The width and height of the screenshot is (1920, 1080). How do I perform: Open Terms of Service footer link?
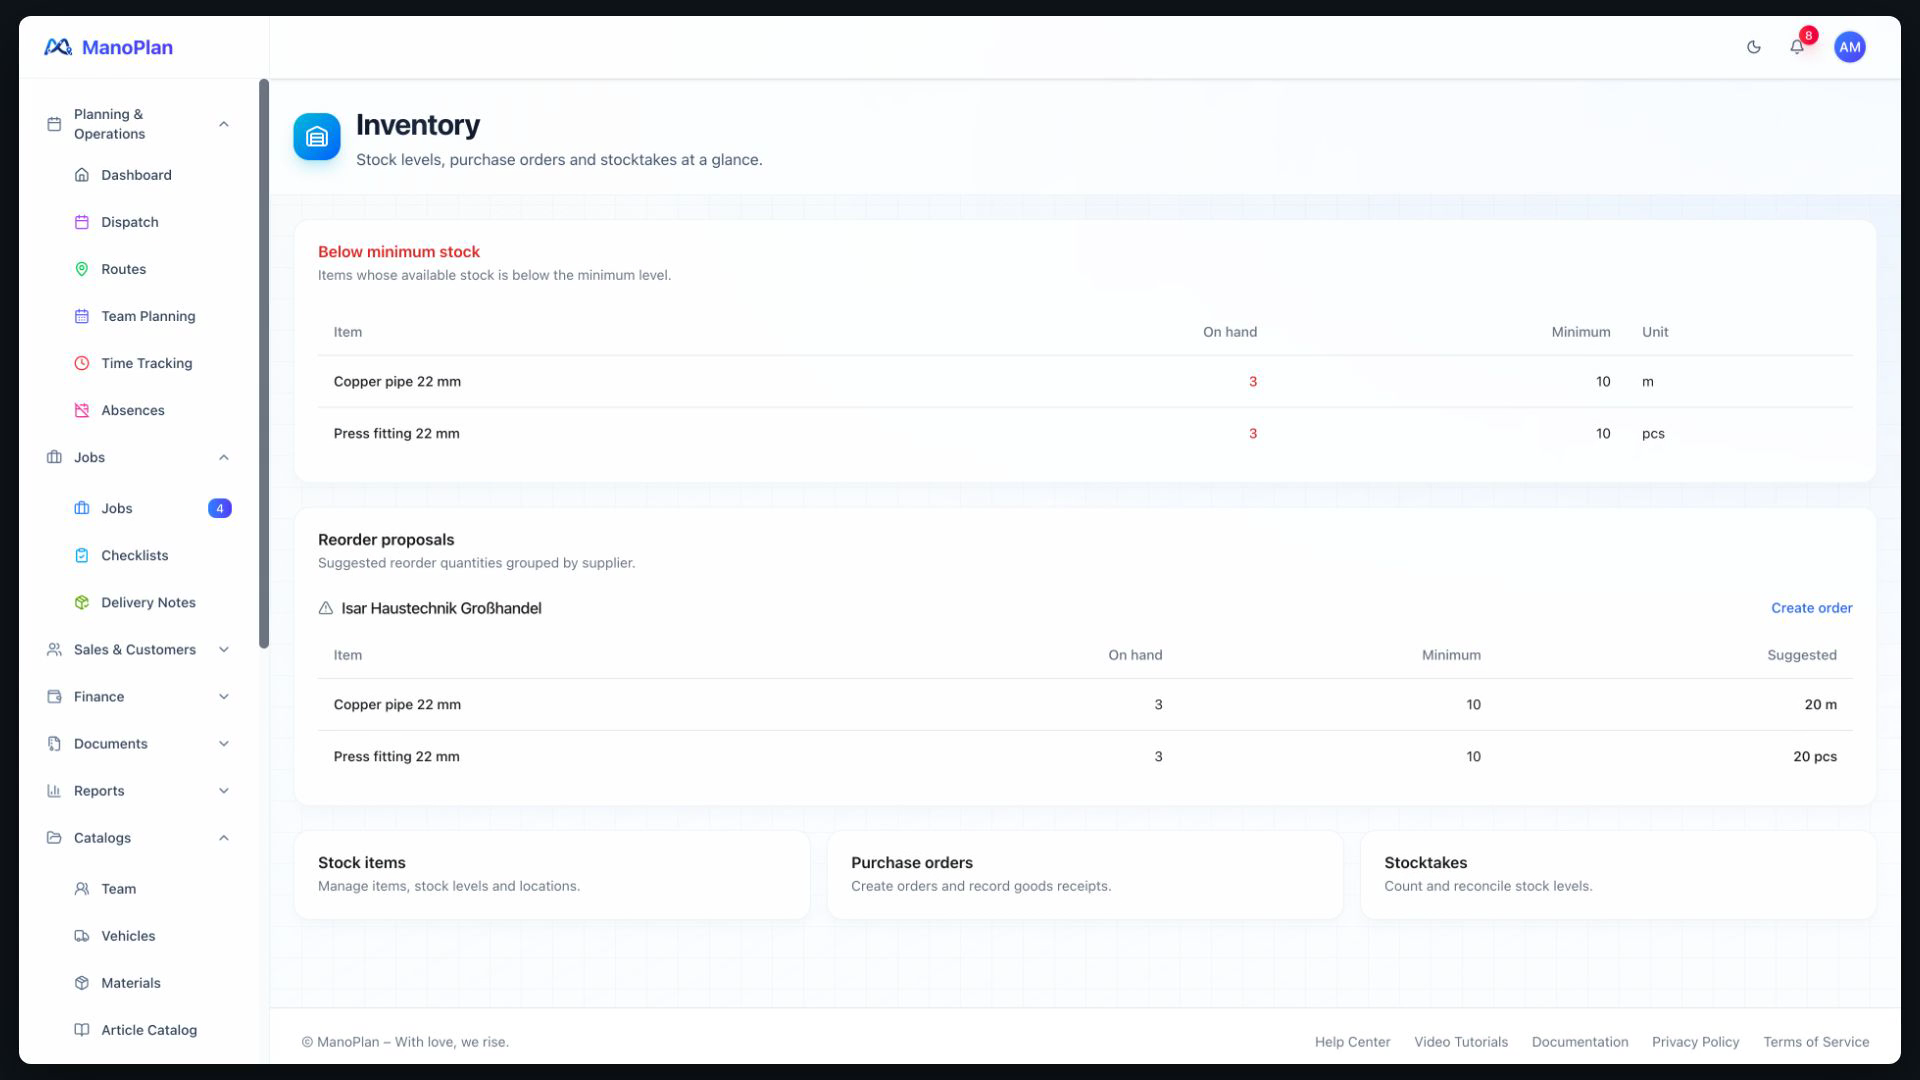[x=1816, y=1042]
